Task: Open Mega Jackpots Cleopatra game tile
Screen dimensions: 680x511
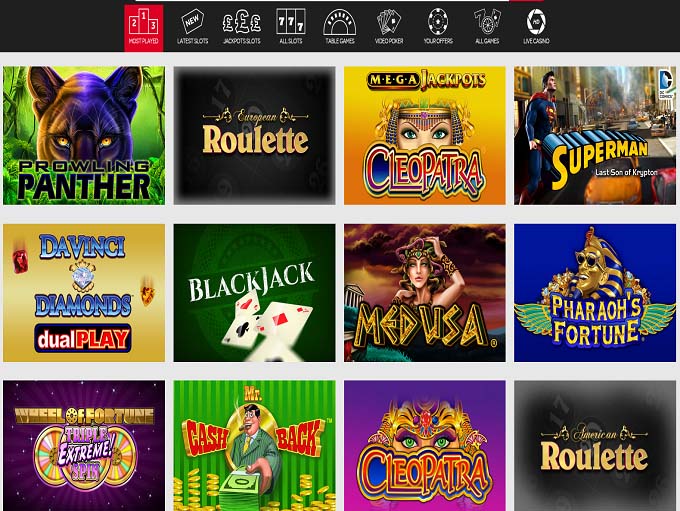Action: pyautogui.click(x=425, y=135)
